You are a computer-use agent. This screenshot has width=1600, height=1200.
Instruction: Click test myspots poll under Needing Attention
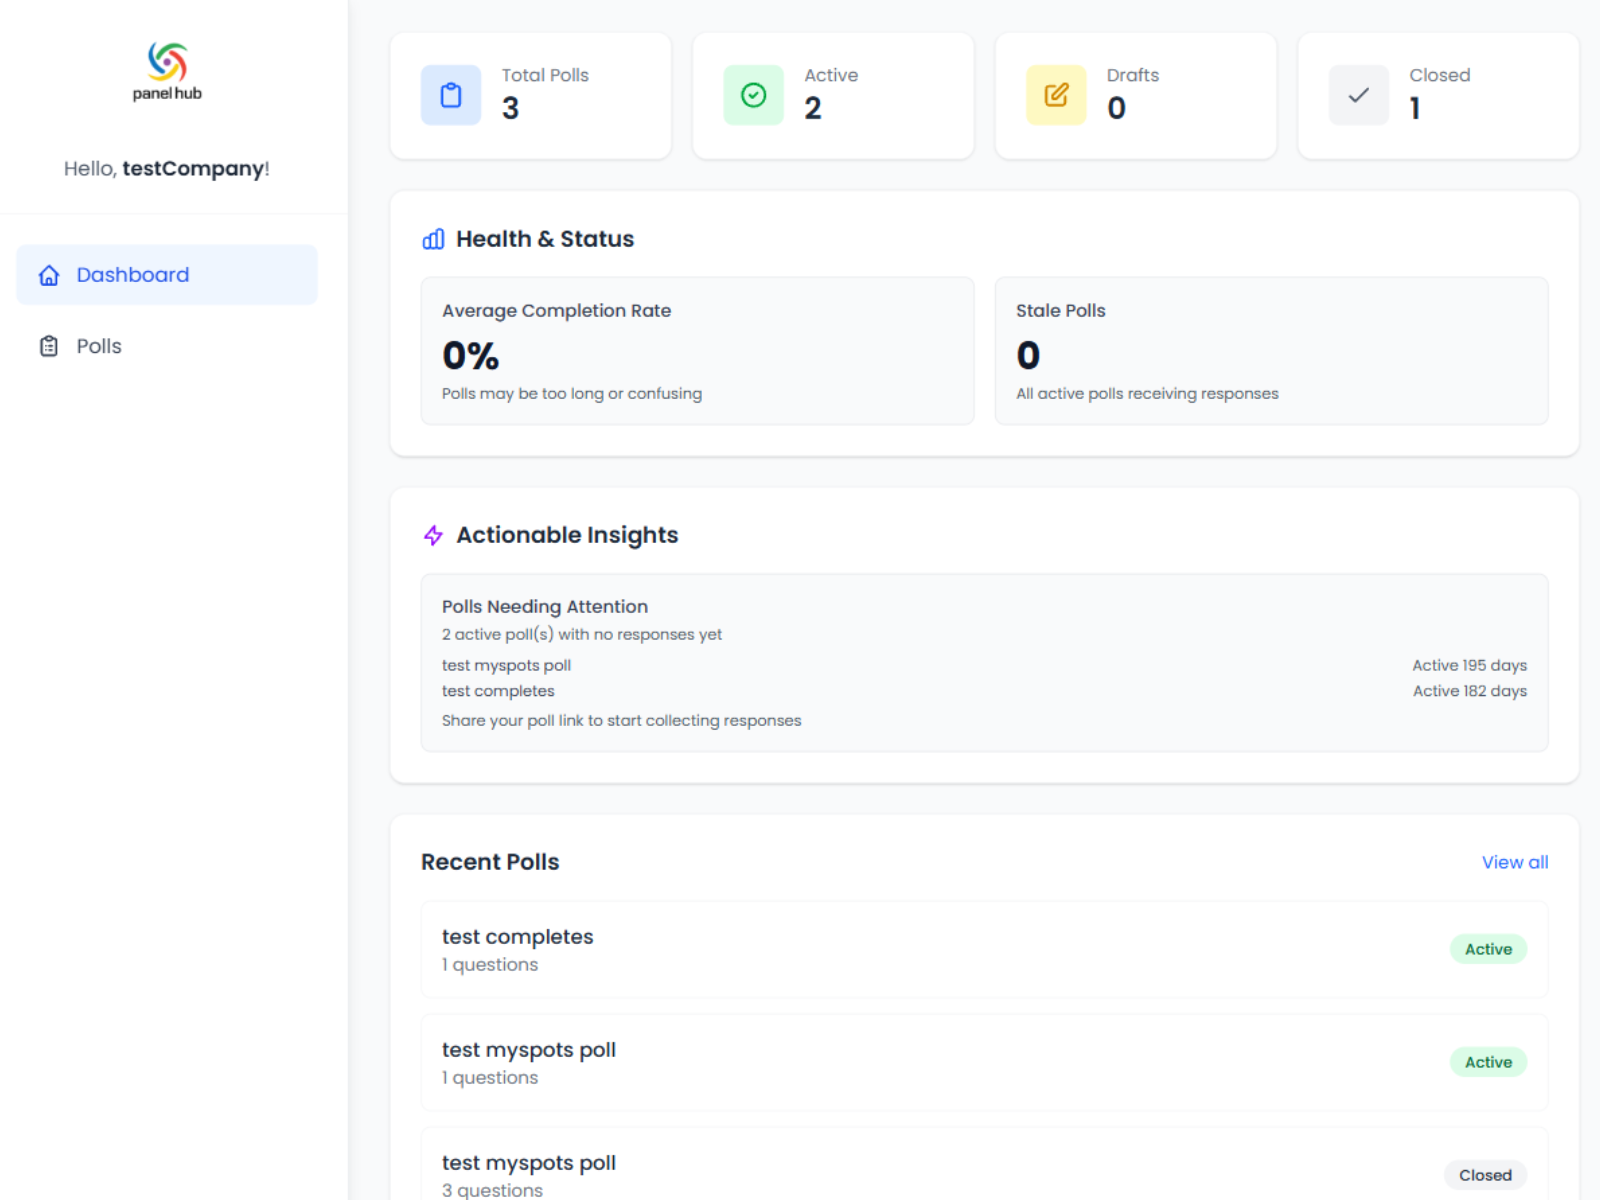[x=506, y=665]
